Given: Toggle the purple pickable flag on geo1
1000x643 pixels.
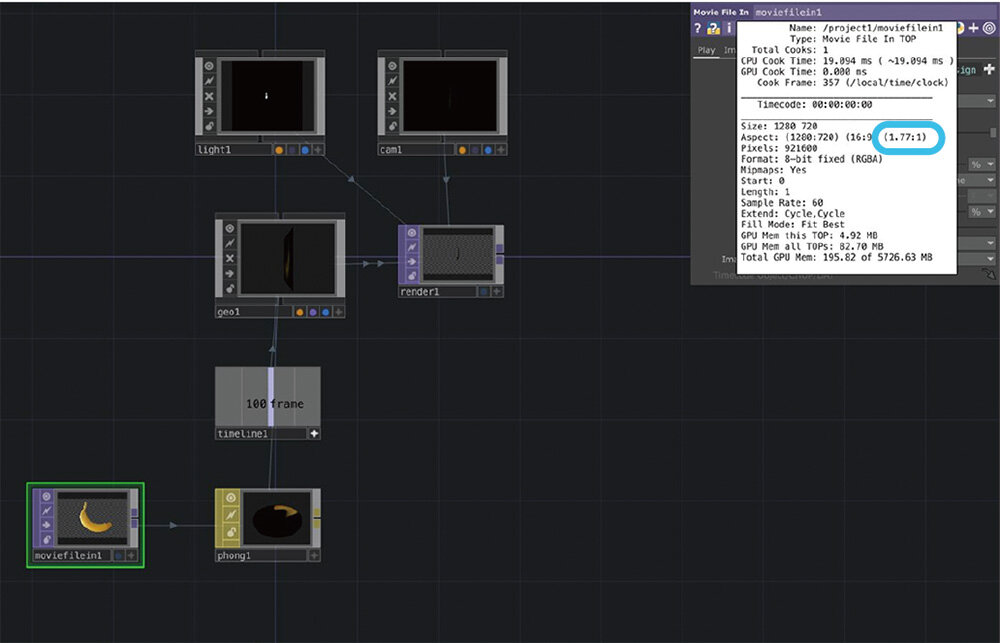Looking at the screenshot, I should pyautogui.click(x=313, y=312).
